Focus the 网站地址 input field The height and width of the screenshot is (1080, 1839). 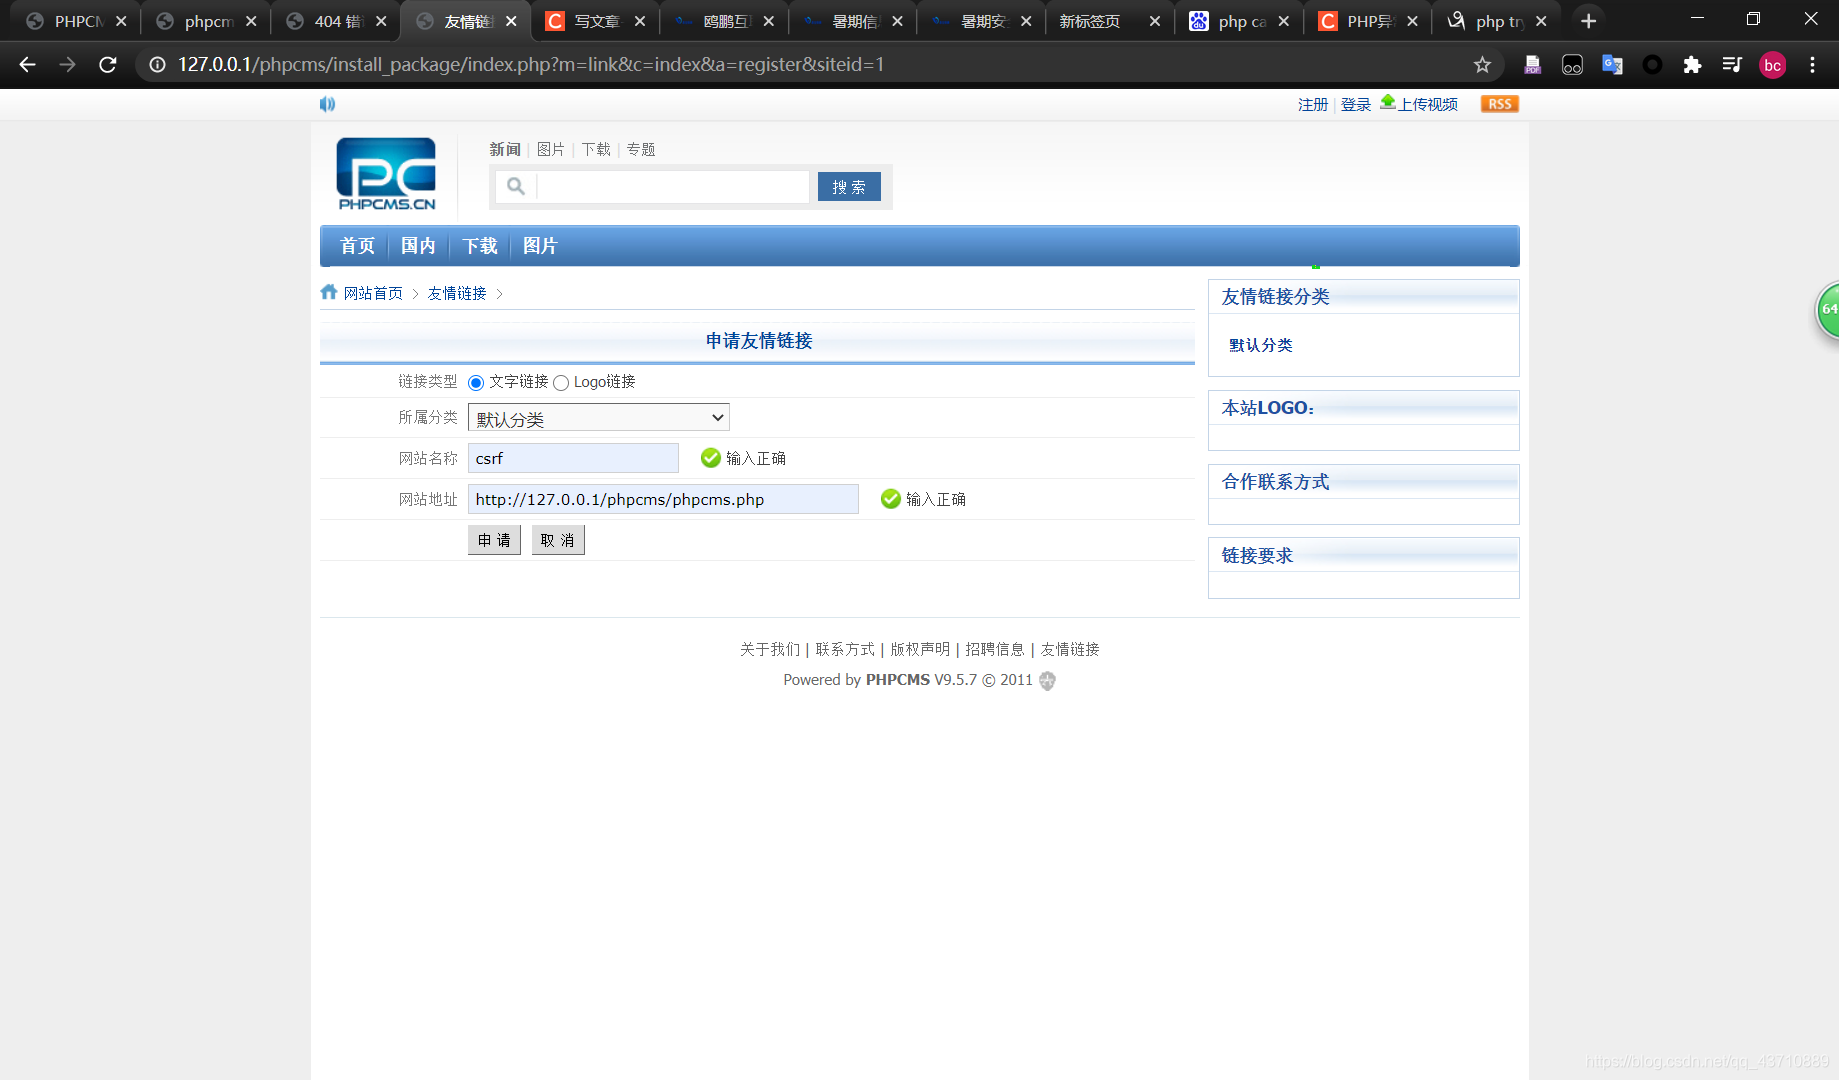pyautogui.click(x=663, y=499)
